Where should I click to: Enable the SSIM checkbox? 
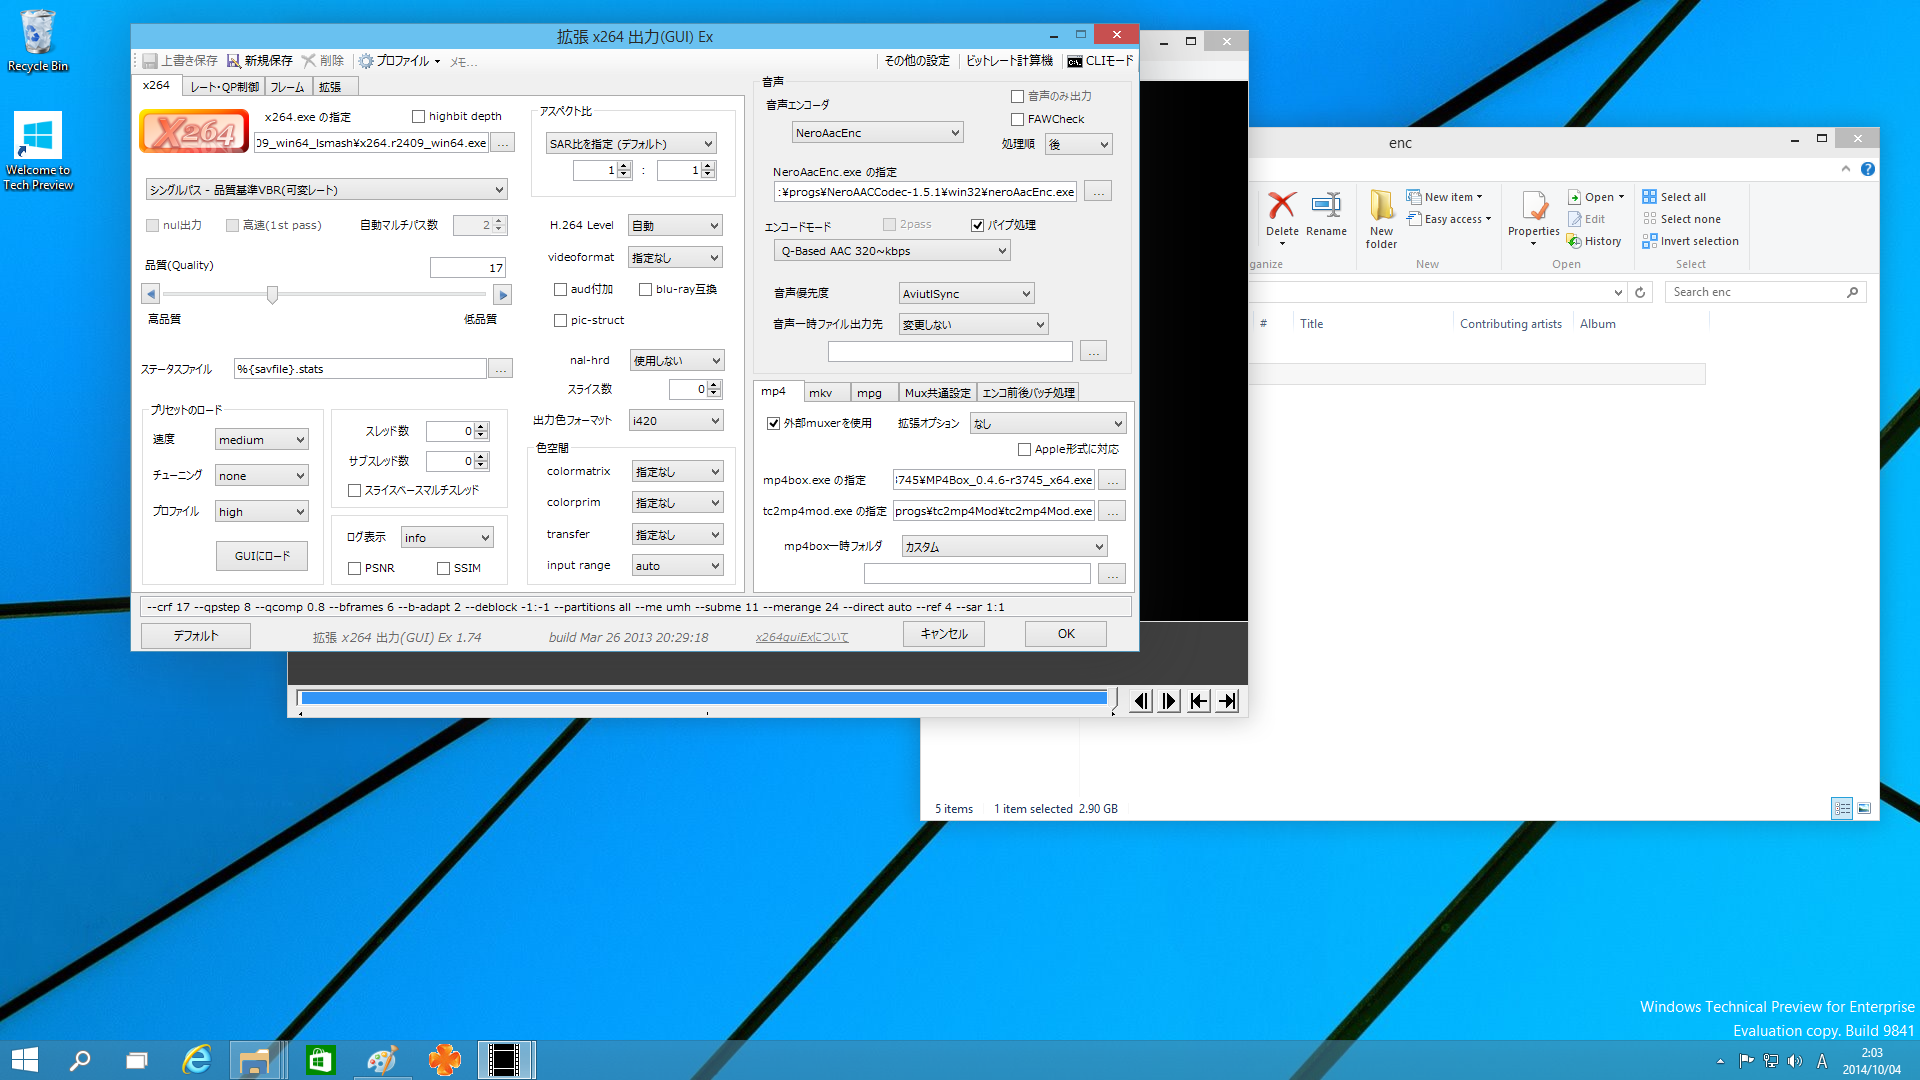443,568
